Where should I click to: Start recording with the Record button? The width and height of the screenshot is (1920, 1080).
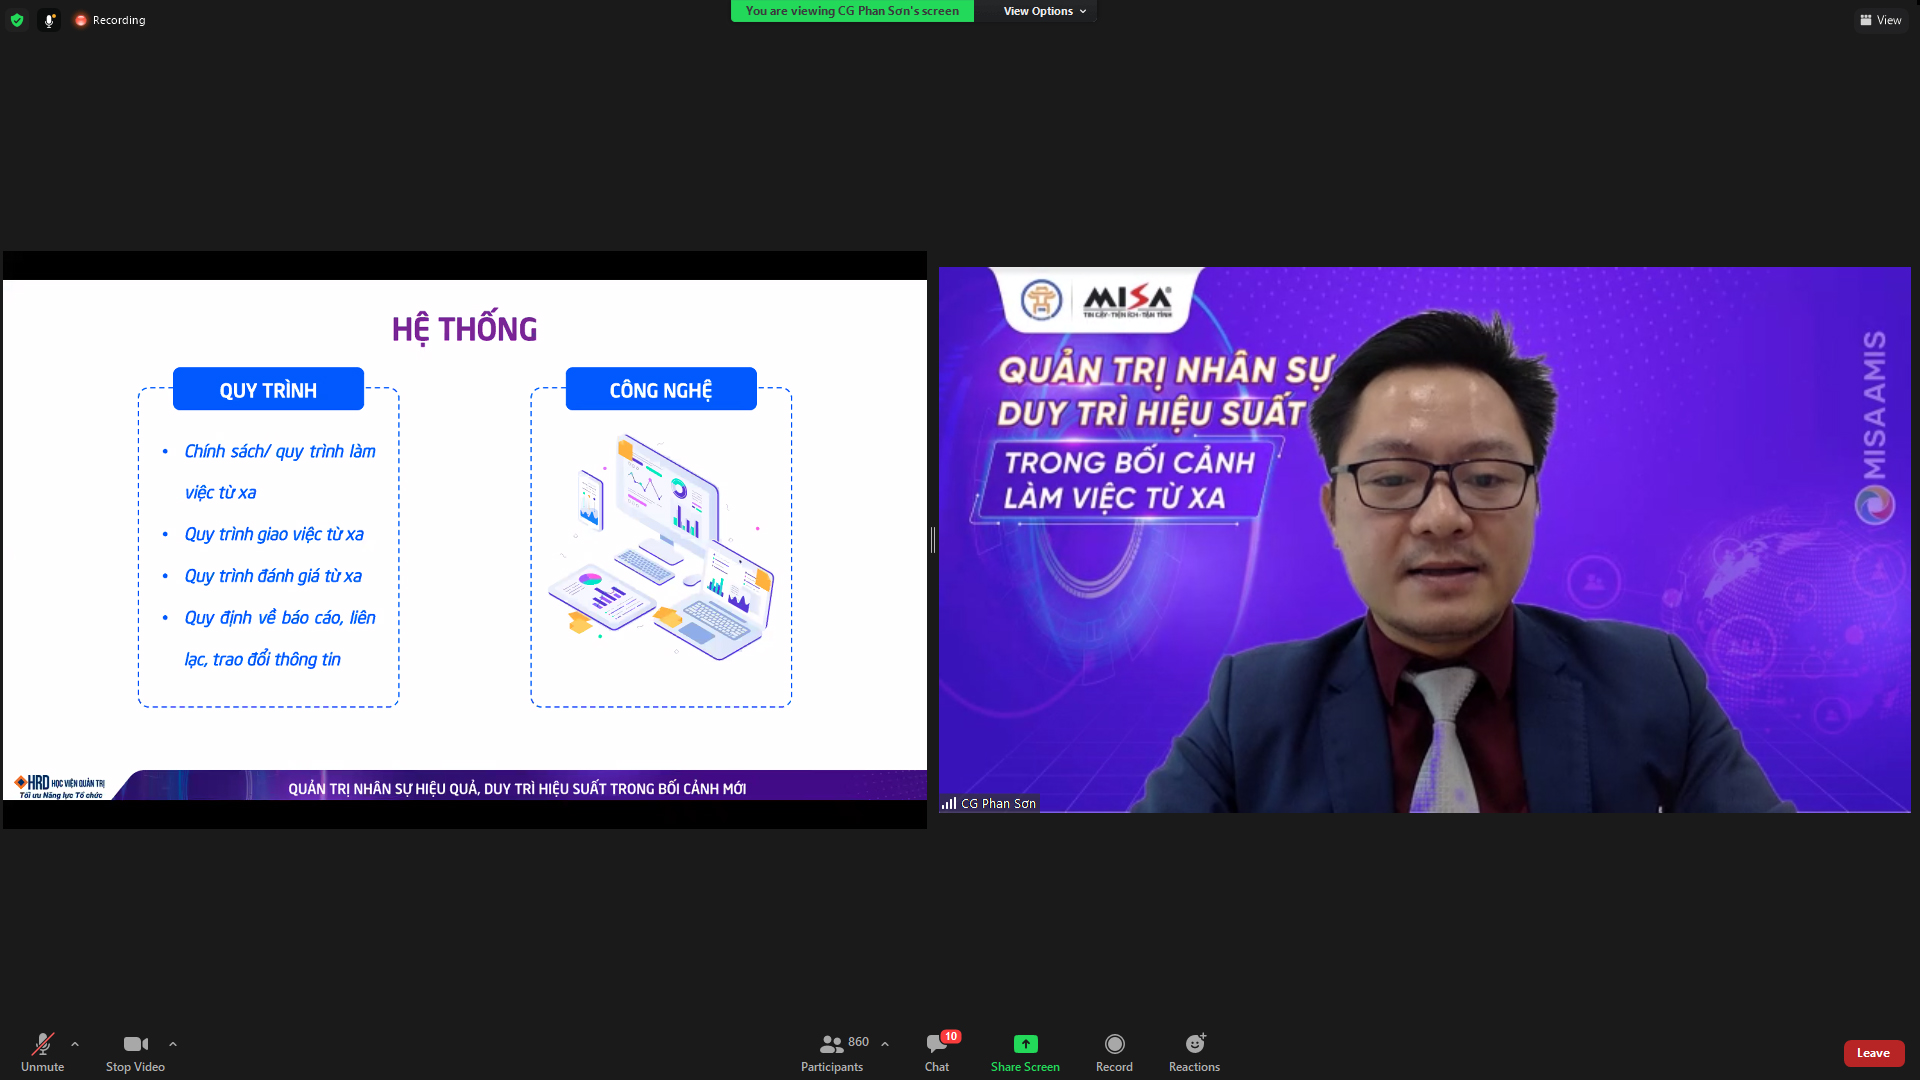1114,1052
